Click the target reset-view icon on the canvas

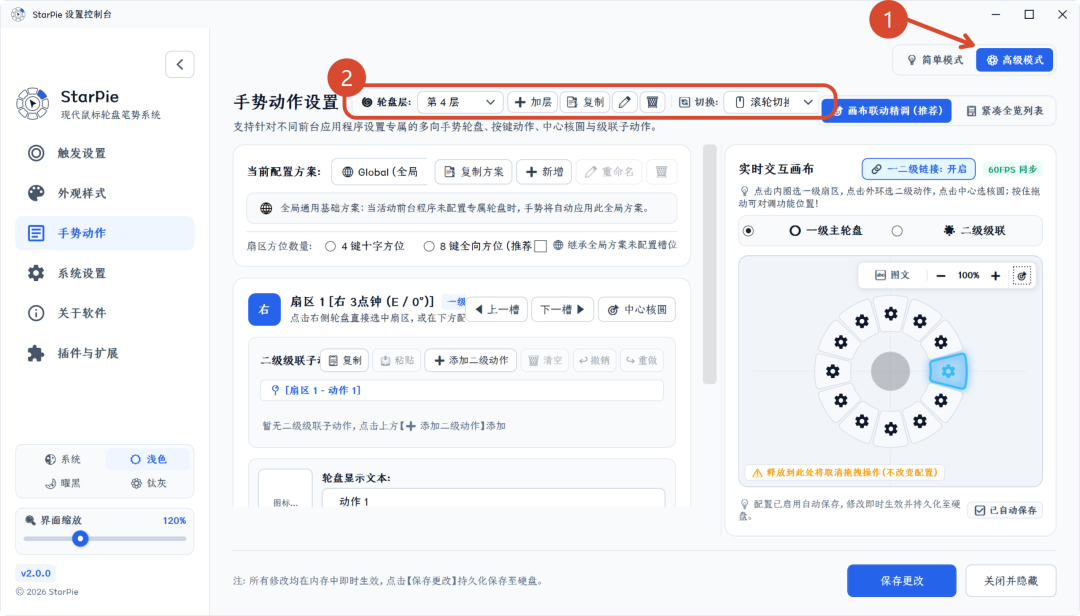coord(1022,276)
